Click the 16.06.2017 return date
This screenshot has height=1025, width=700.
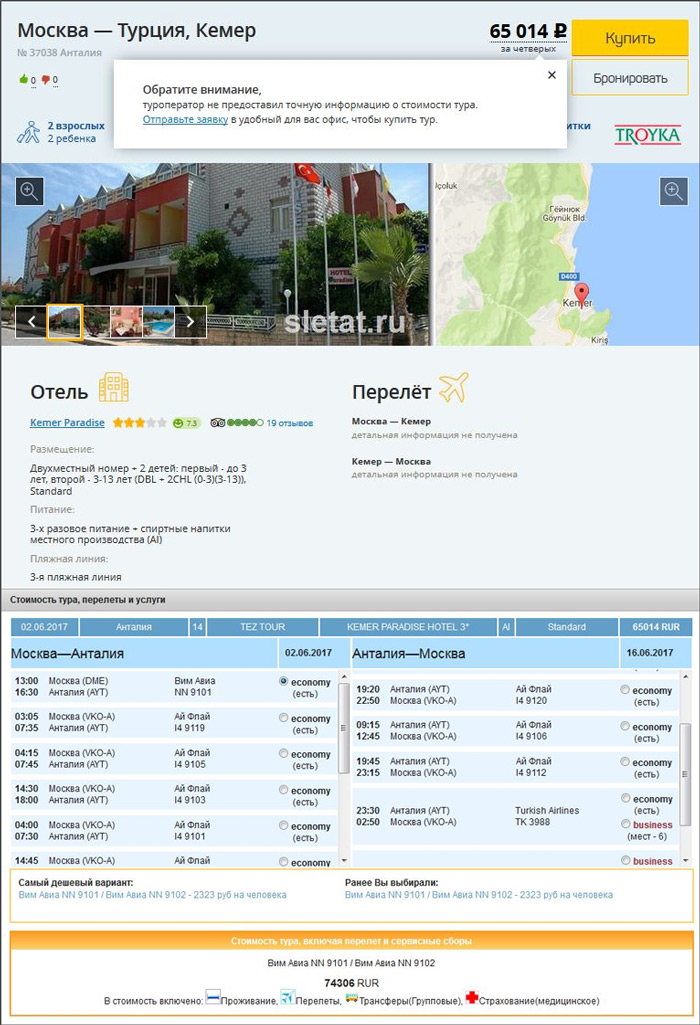pyautogui.click(x=650, y=653)
